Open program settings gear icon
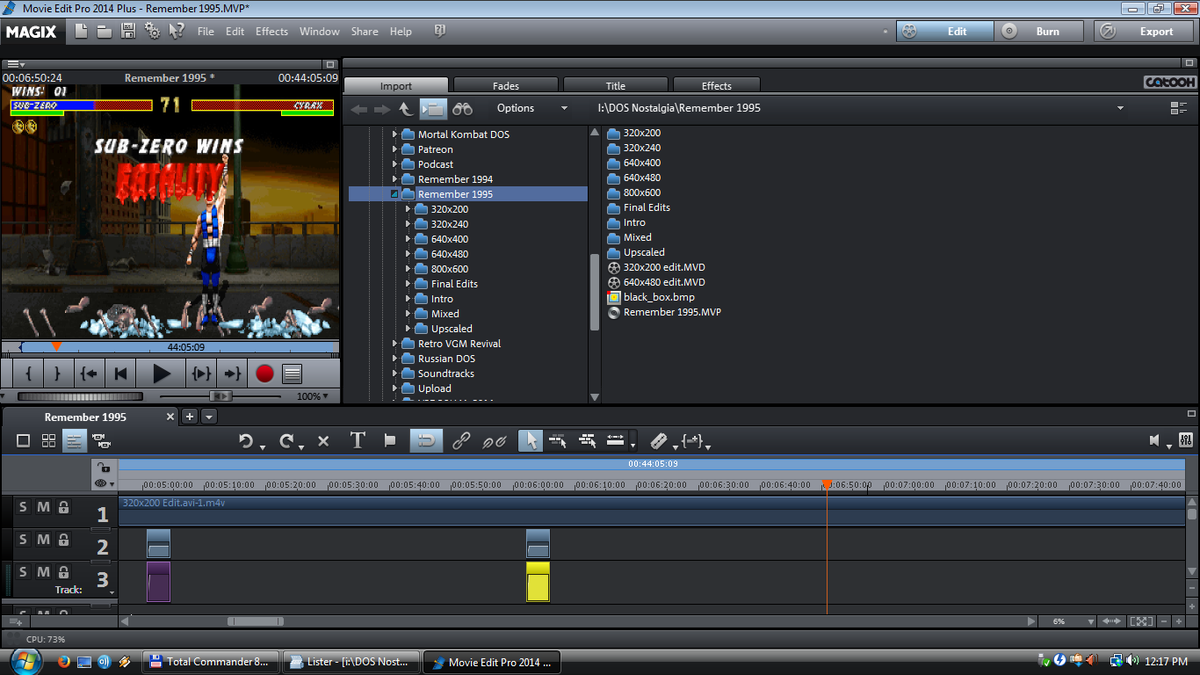Screen dimensions: 1200x675 [x=152, y=31]
